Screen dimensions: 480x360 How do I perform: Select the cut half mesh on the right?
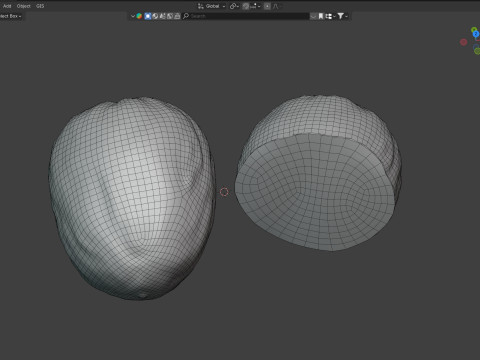(x=318, y=173)
